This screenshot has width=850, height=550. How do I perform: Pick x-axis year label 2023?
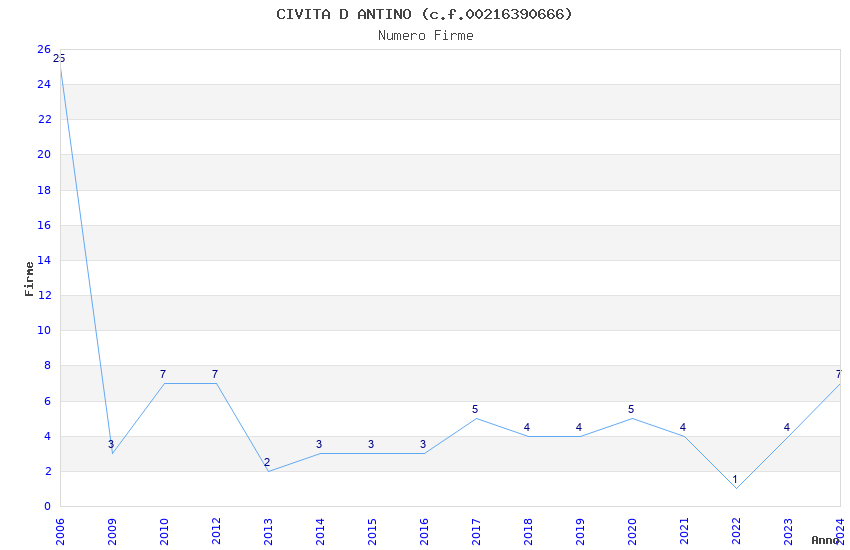tap(788, 531)
